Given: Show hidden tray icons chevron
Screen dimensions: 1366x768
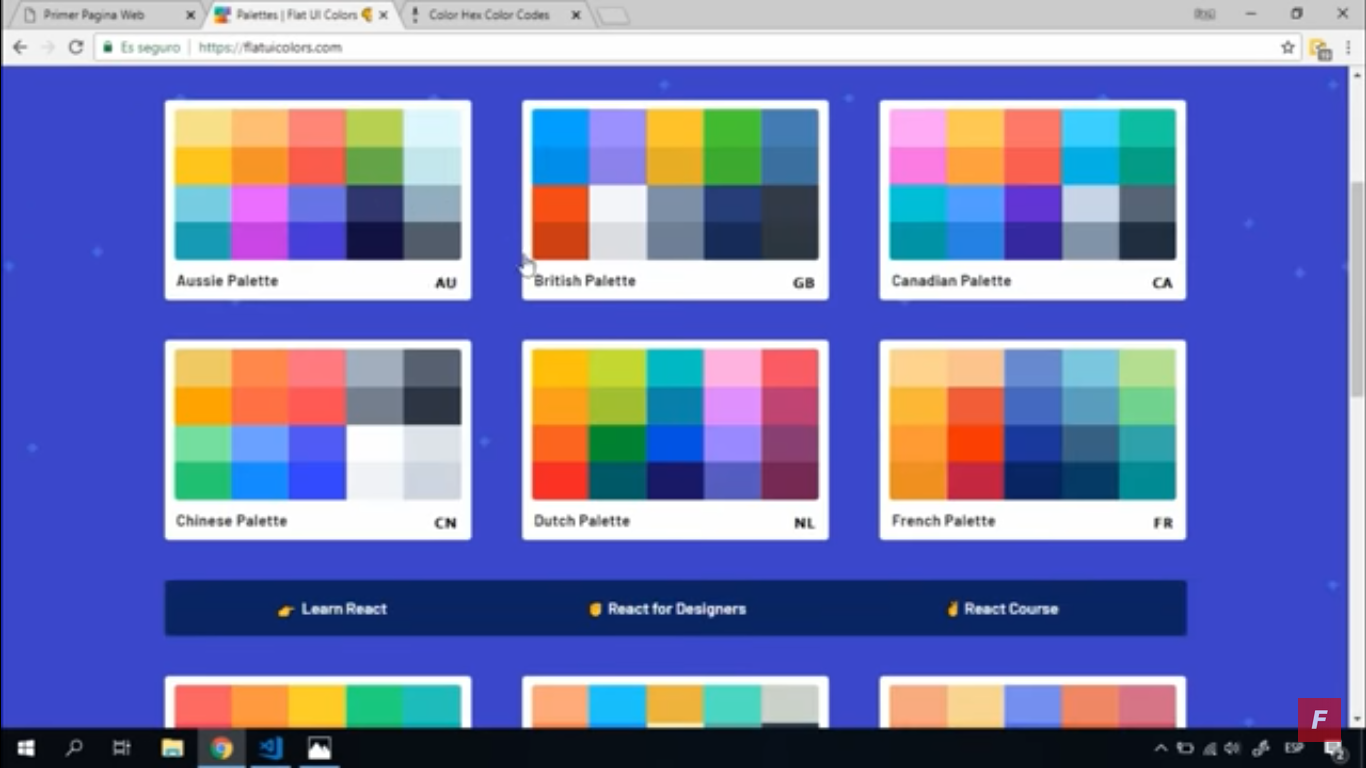Looking at the screenshot, I should pyautogui.click(x=1161, y=748).
